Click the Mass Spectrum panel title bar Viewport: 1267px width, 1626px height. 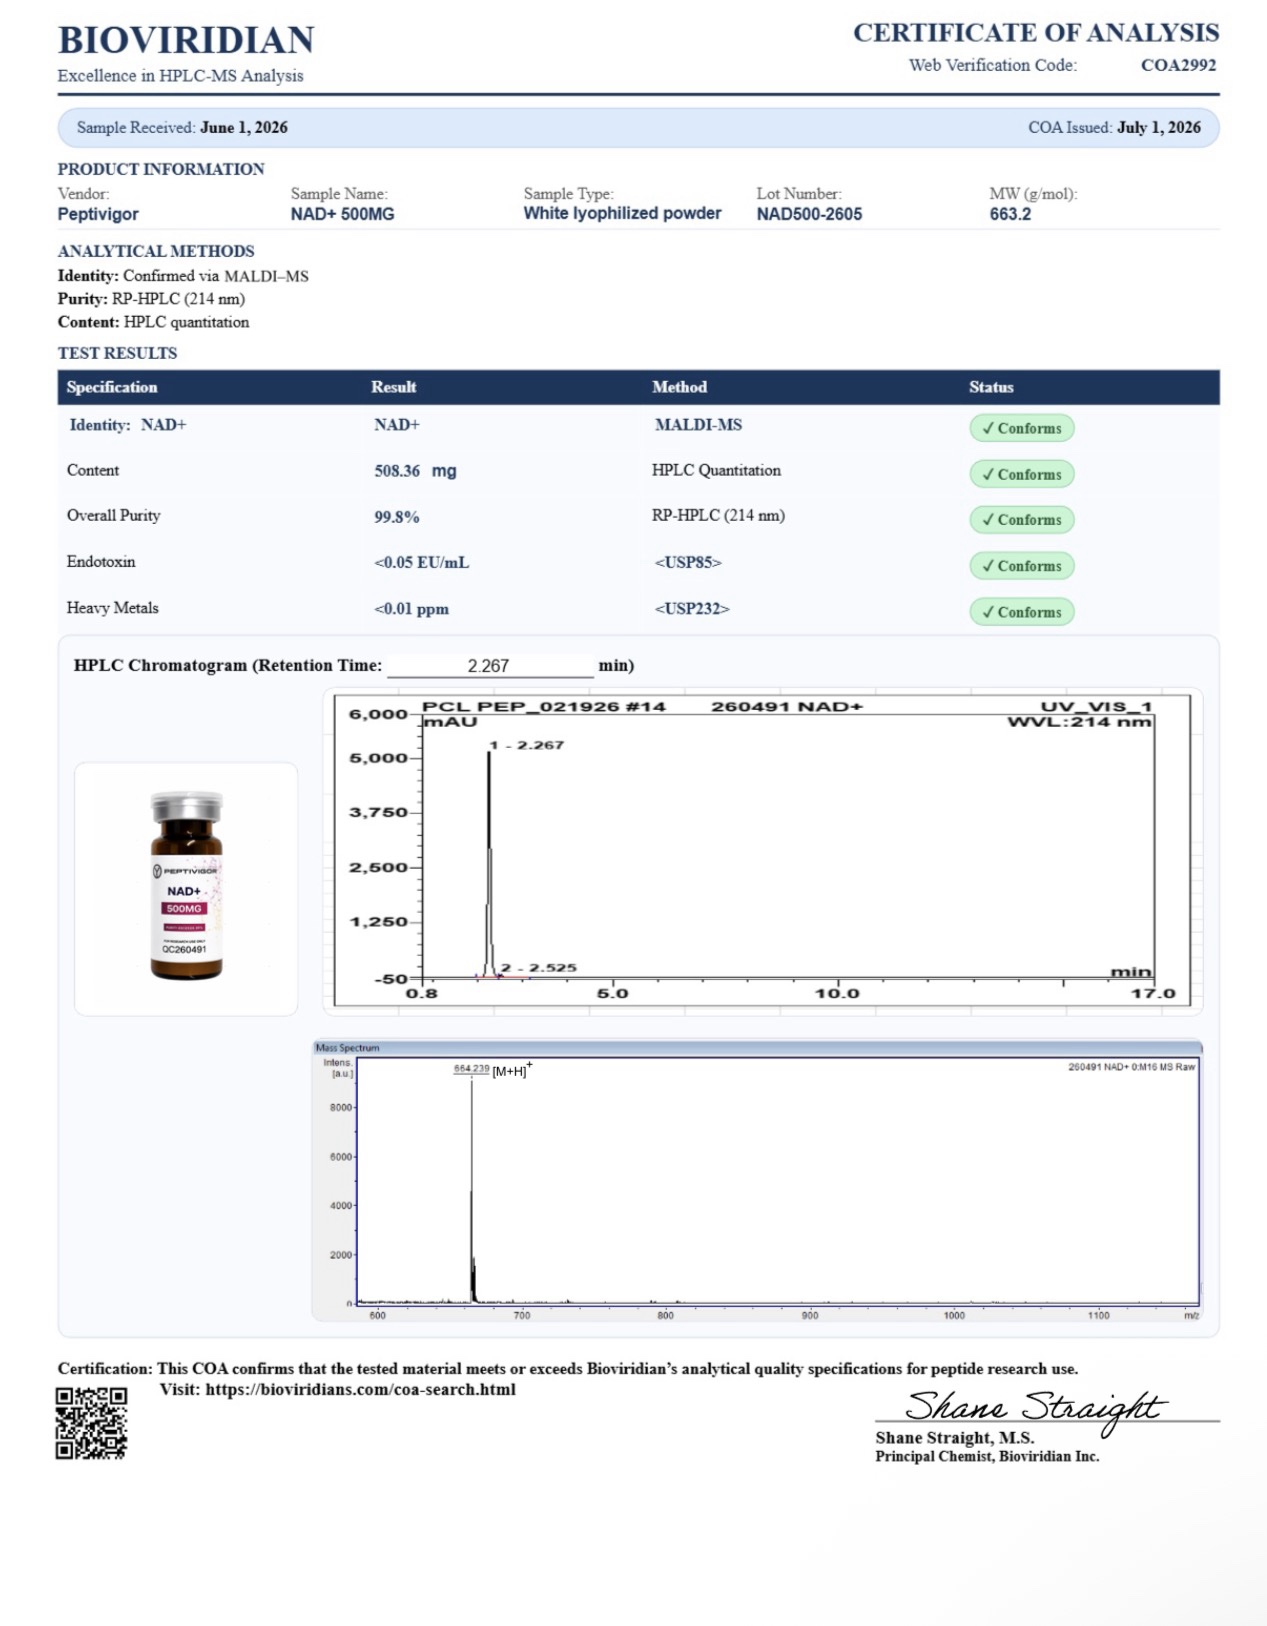[757, 1048]
